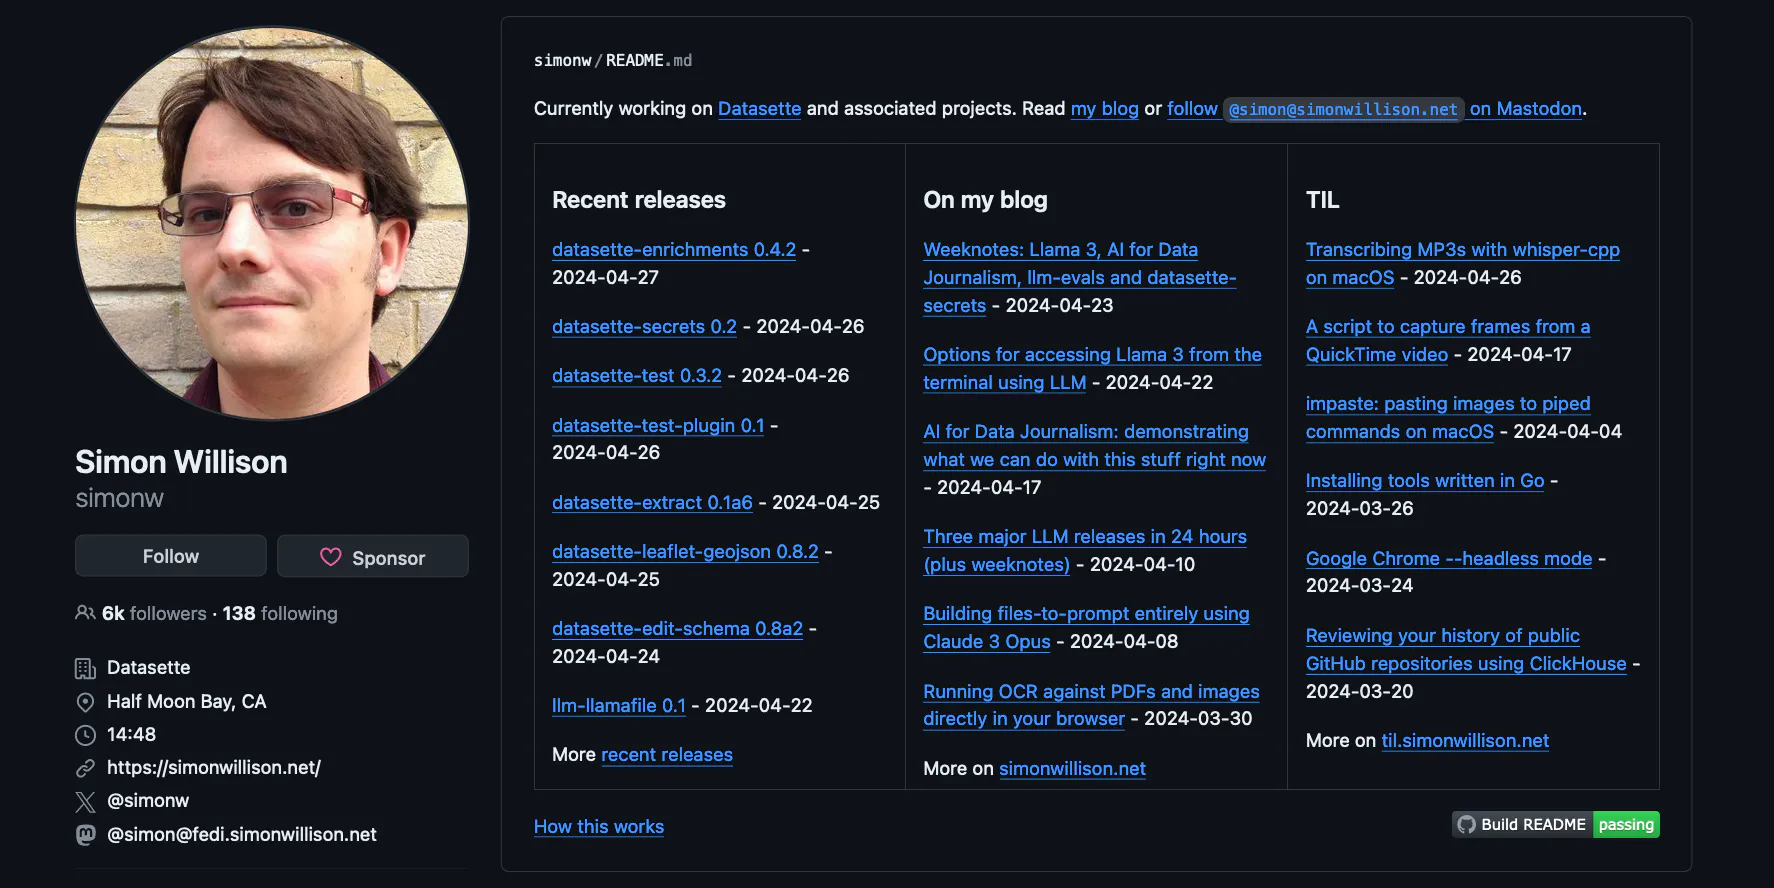Click the simonwillison.net link under blog

pos(1072,769)
